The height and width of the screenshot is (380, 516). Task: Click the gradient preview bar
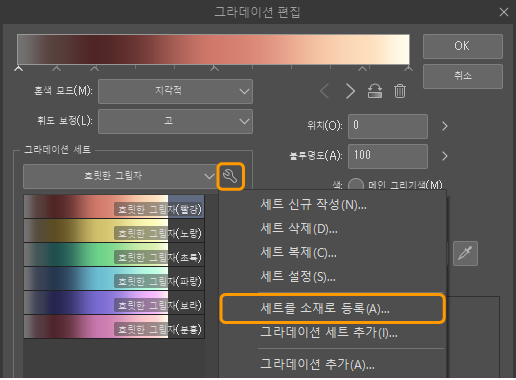(x=213, y=49)
